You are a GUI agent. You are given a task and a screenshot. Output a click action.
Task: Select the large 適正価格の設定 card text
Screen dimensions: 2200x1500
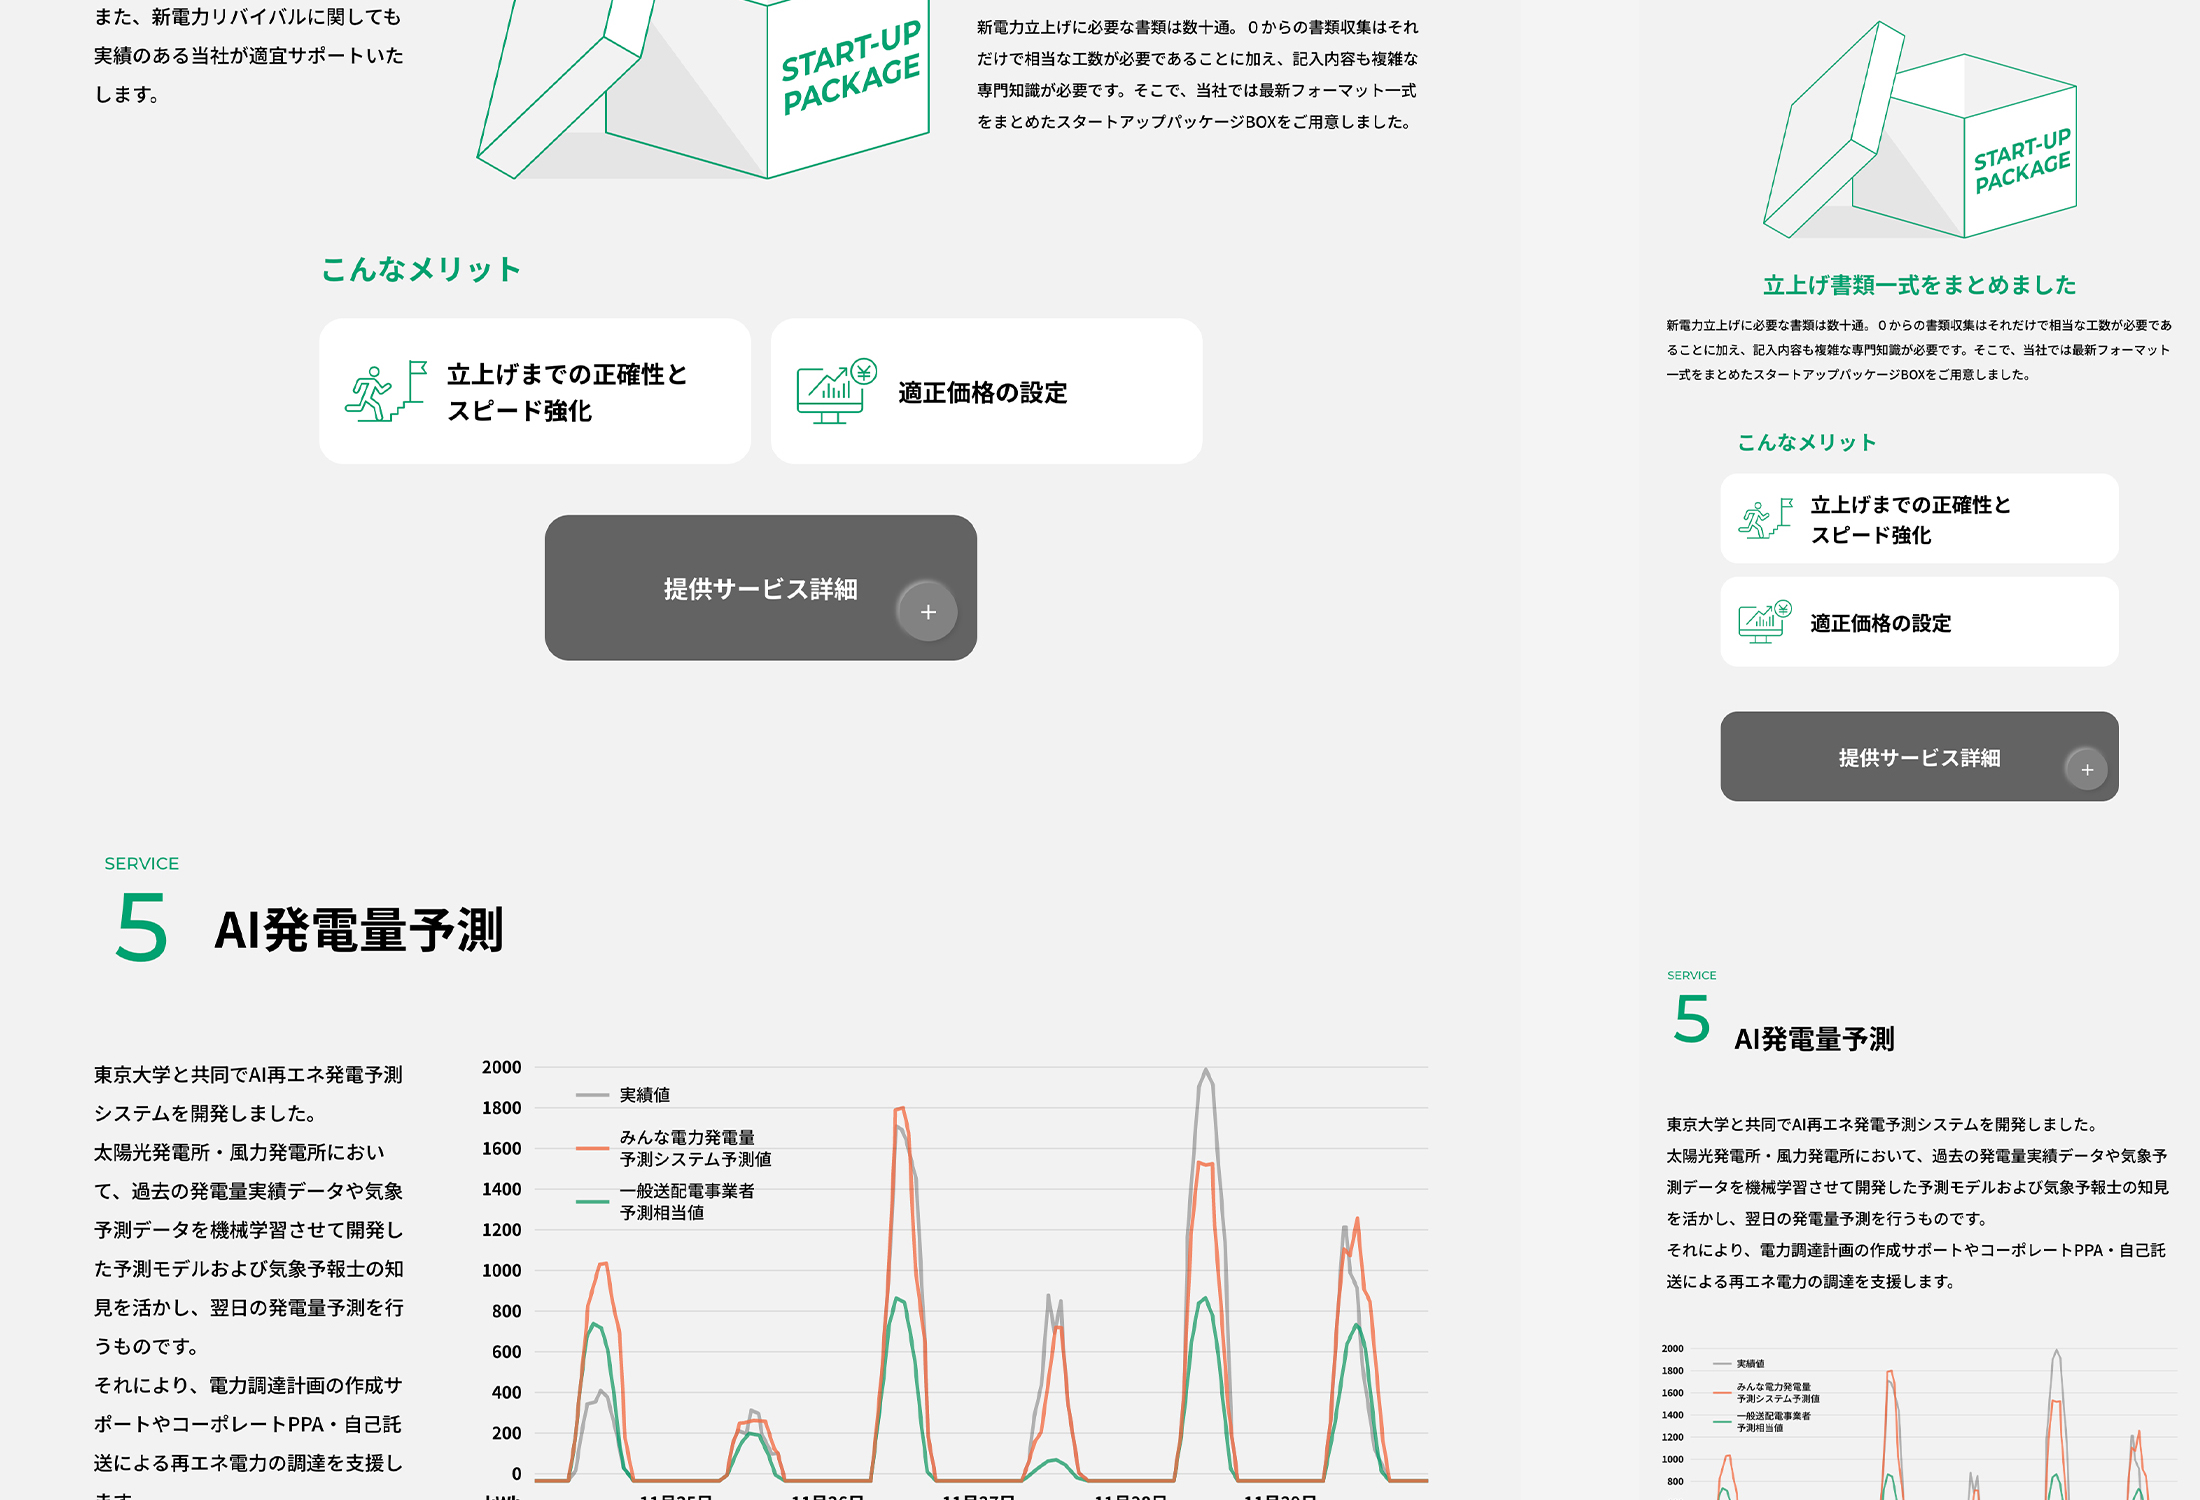click(x=982, y=393)
